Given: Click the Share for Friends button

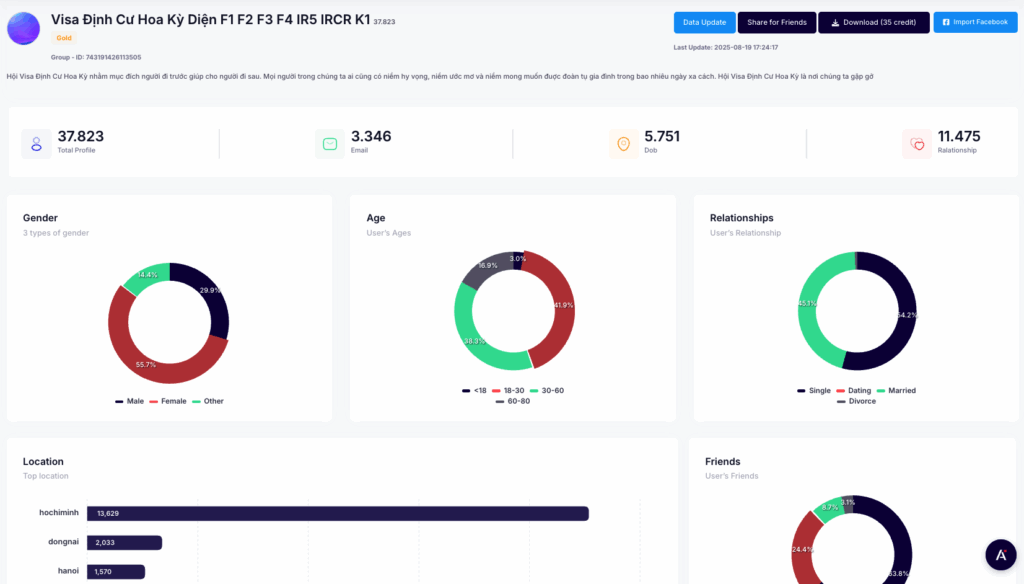Looking at the screenshot, I should (x=777, y=22).
